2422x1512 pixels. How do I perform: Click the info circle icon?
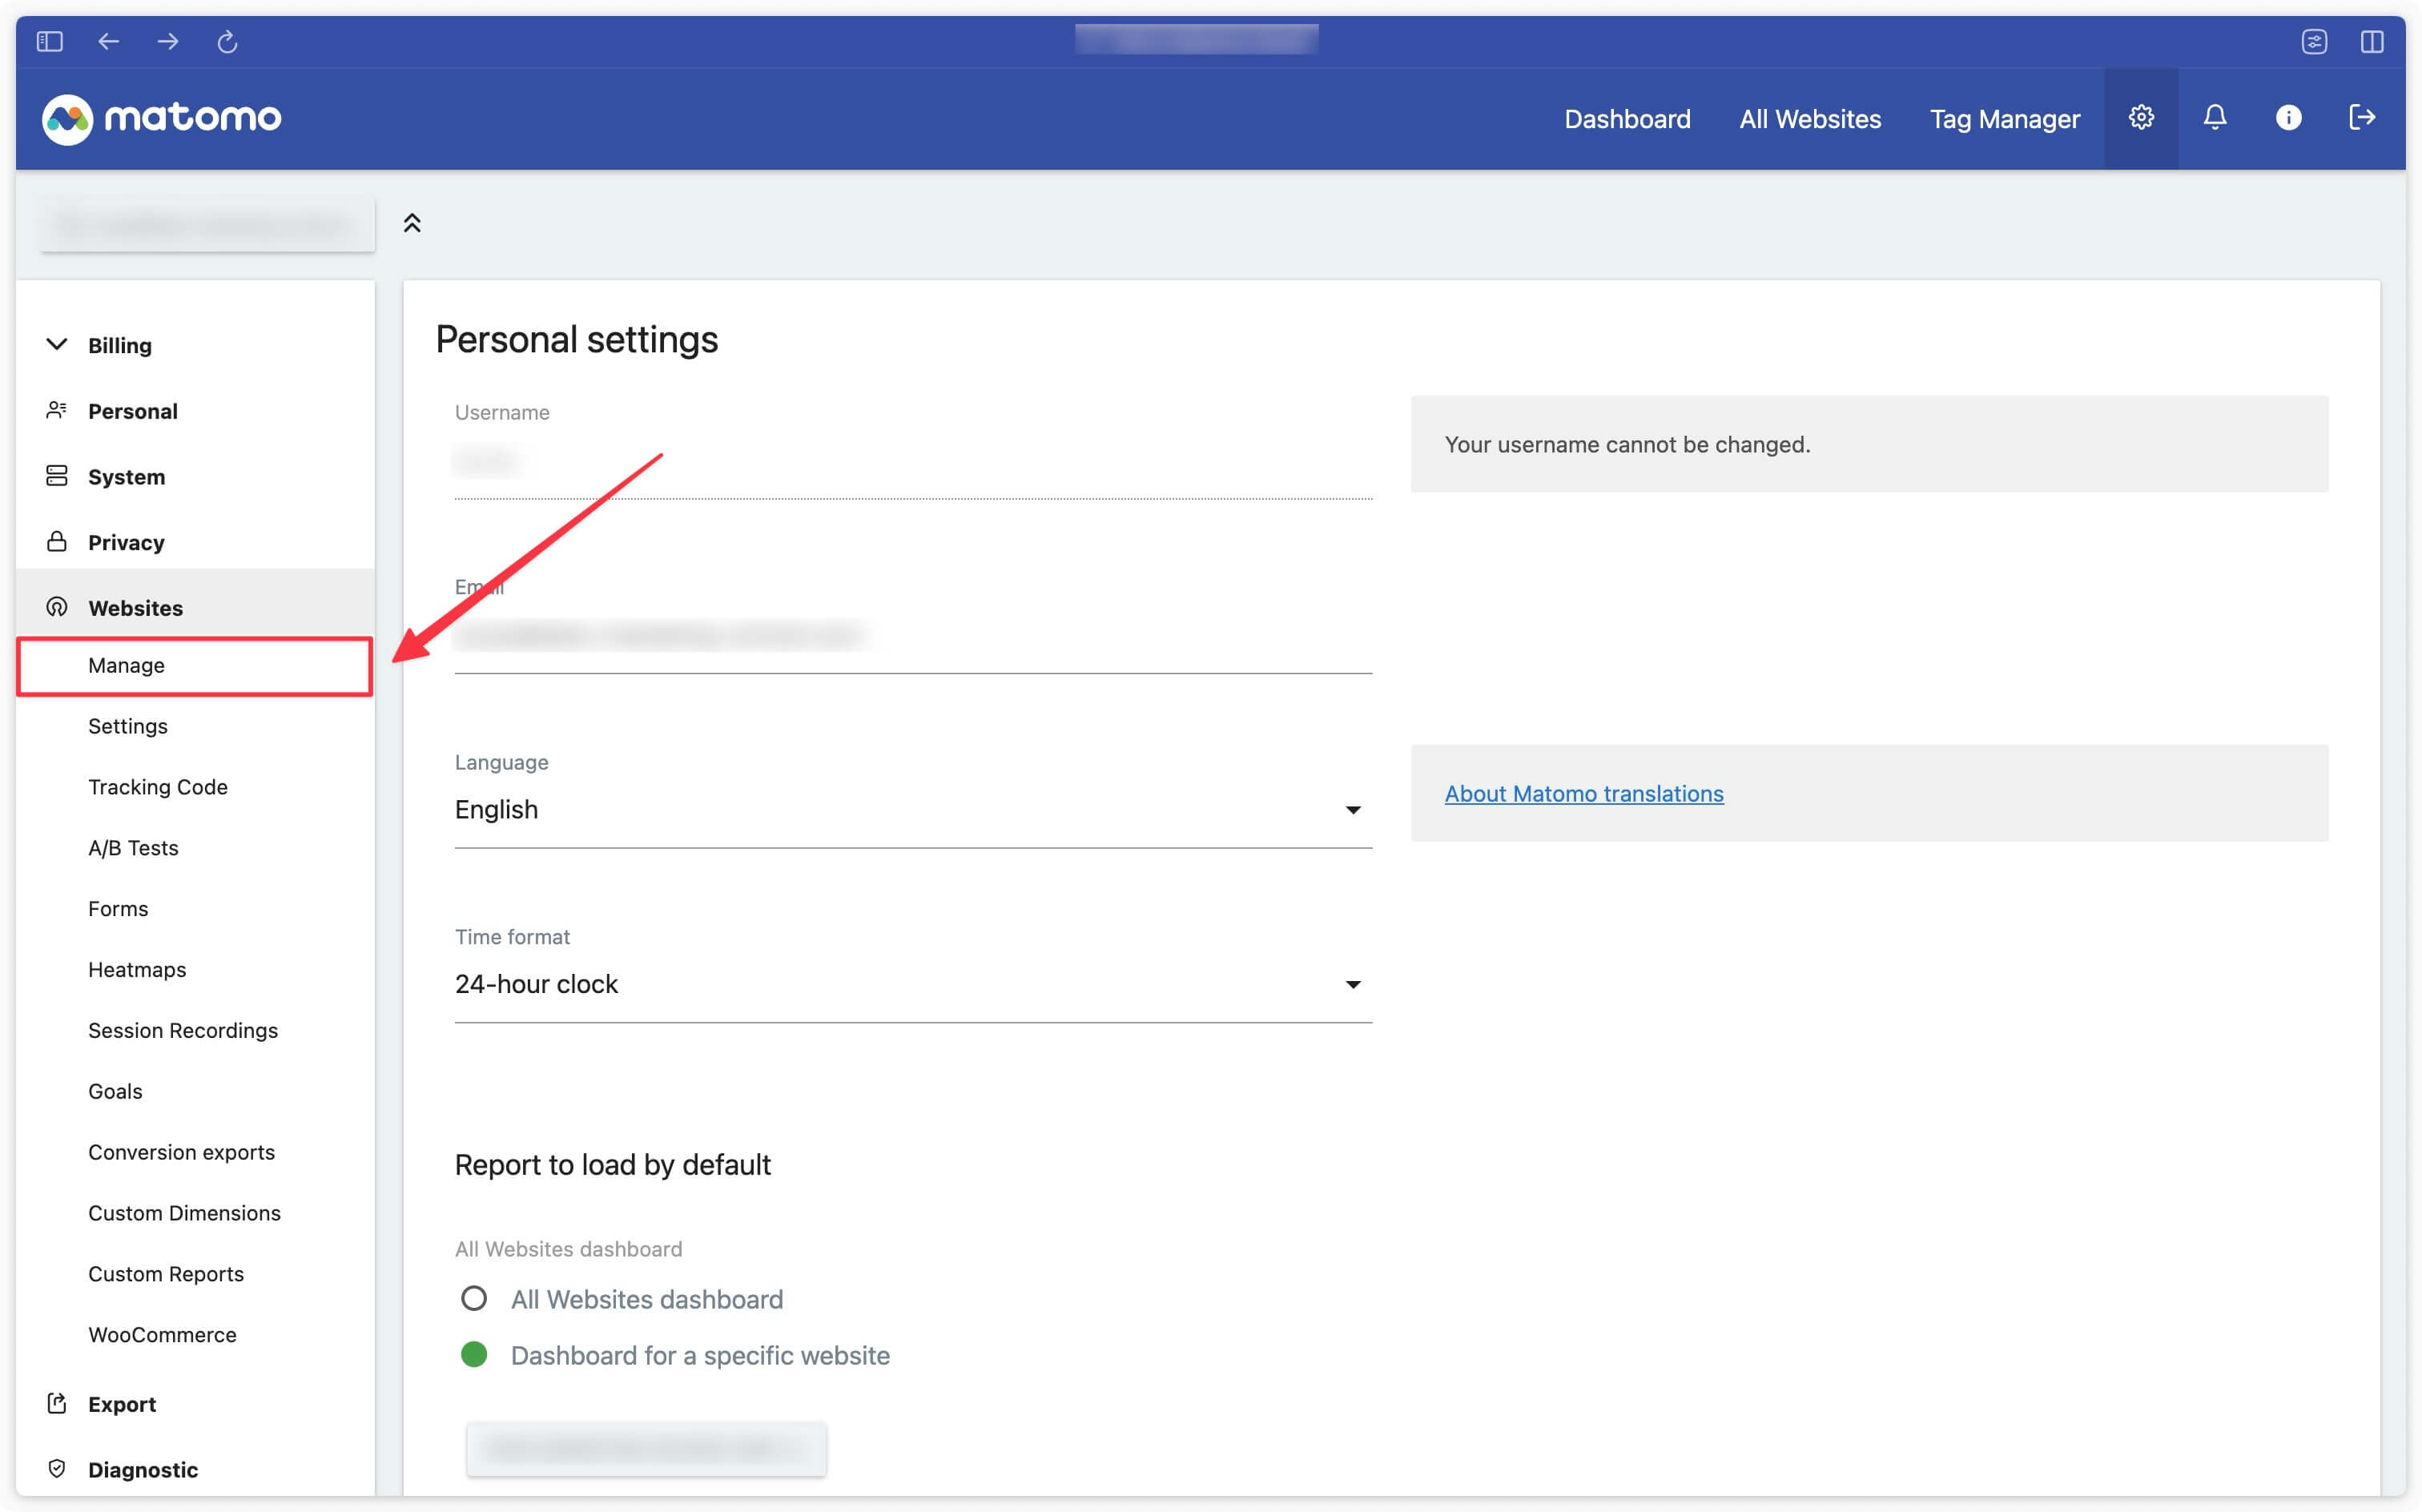(x=2290, y=119)
